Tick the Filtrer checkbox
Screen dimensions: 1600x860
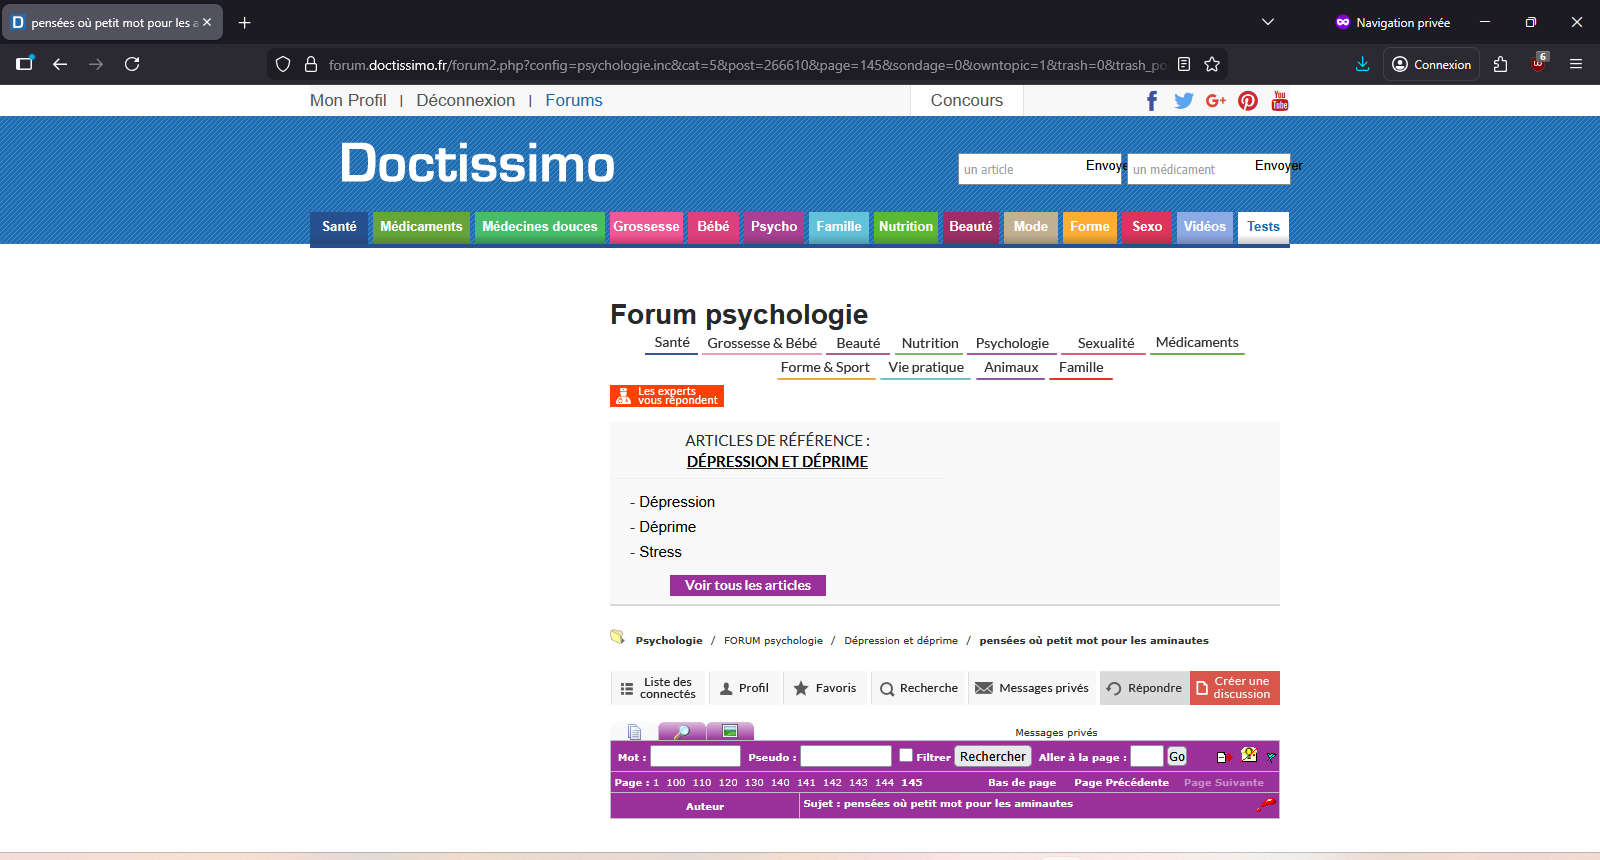[x=906, y=755]
